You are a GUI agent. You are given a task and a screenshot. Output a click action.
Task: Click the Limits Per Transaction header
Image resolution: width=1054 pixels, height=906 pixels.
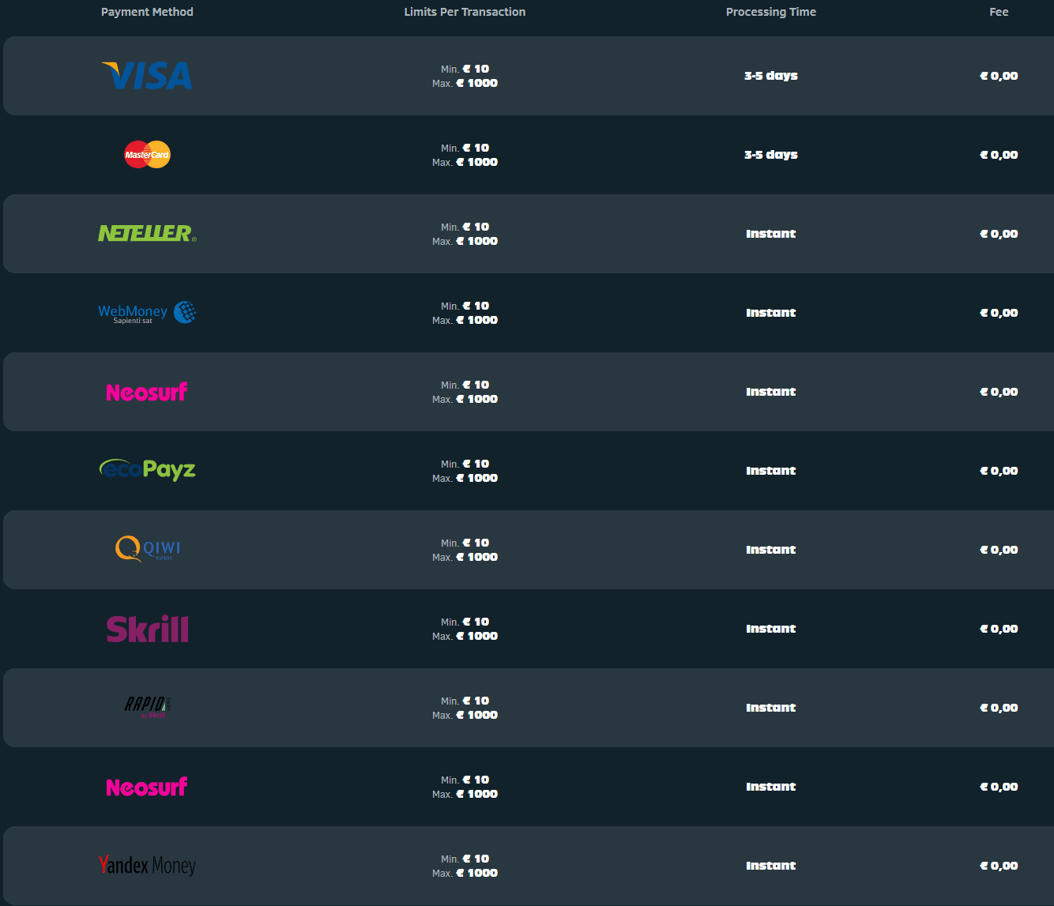pos(464,12)
